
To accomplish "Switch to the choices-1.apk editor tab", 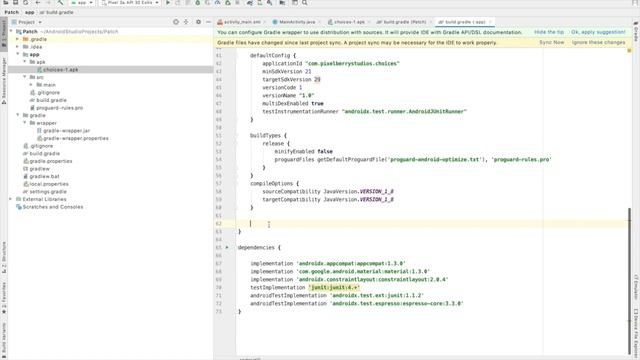I will [349, 22].
